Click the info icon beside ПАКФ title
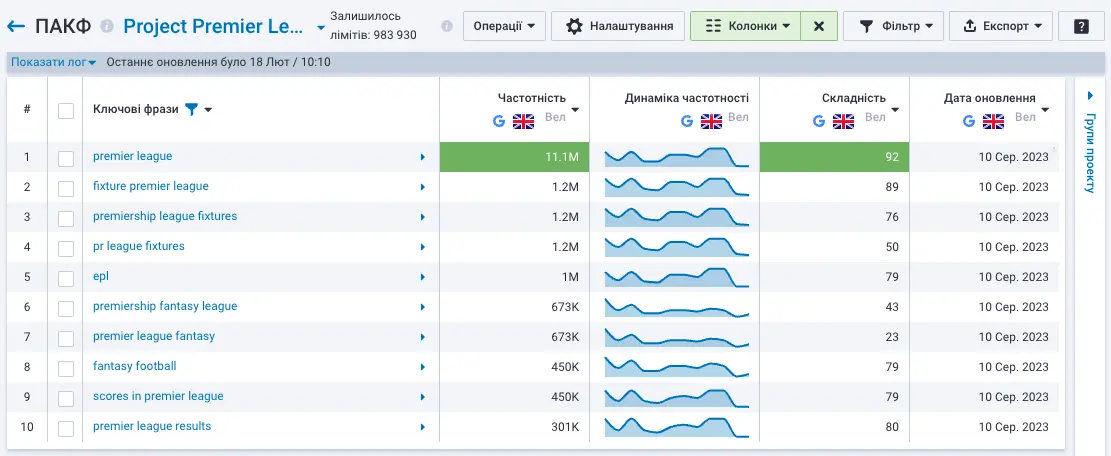 point(107,26)
